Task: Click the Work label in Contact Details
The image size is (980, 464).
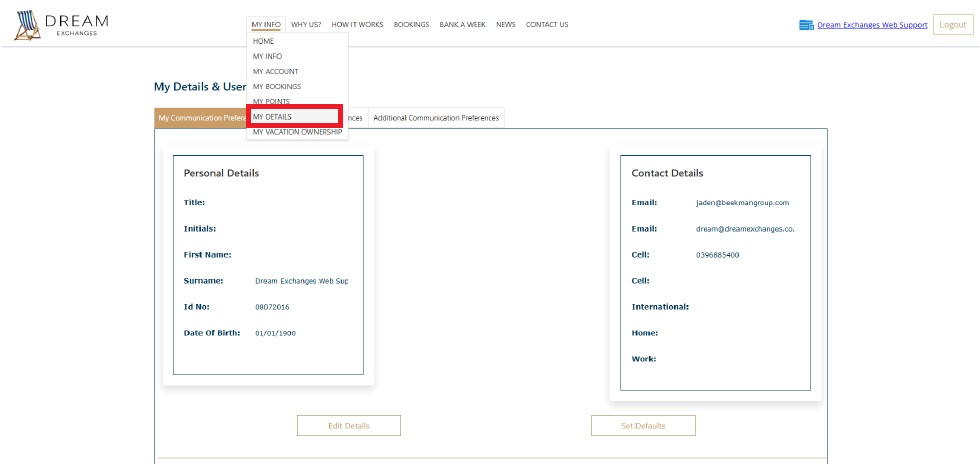Action: 644,360
